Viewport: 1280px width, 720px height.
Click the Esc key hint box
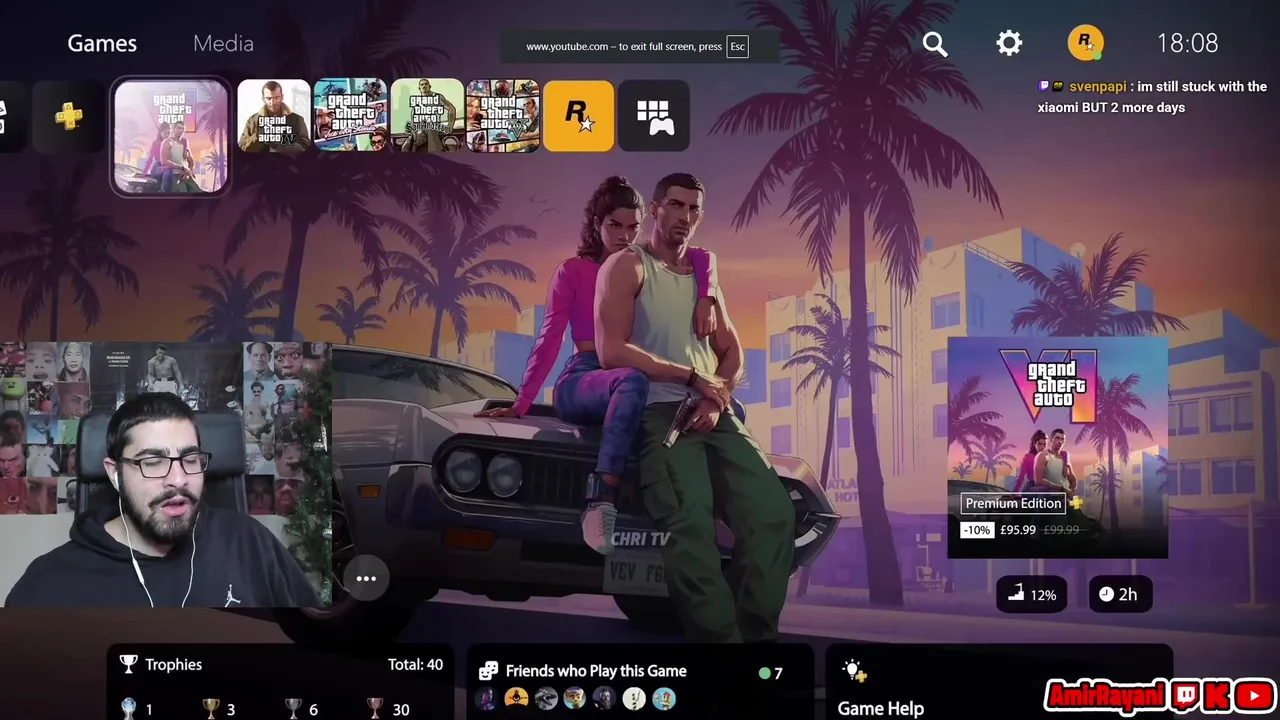click(x=737, y=46)
